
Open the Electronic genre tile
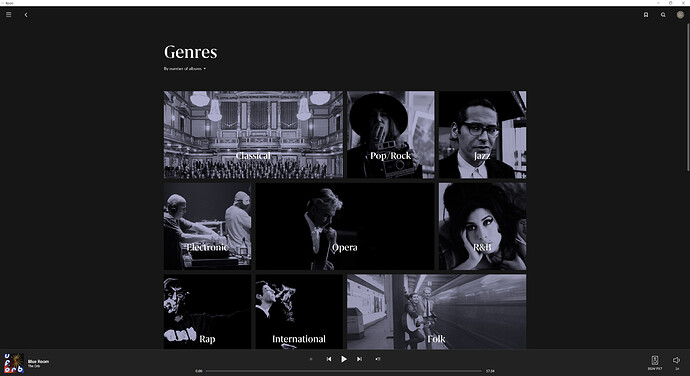click(x=207, y=226)
